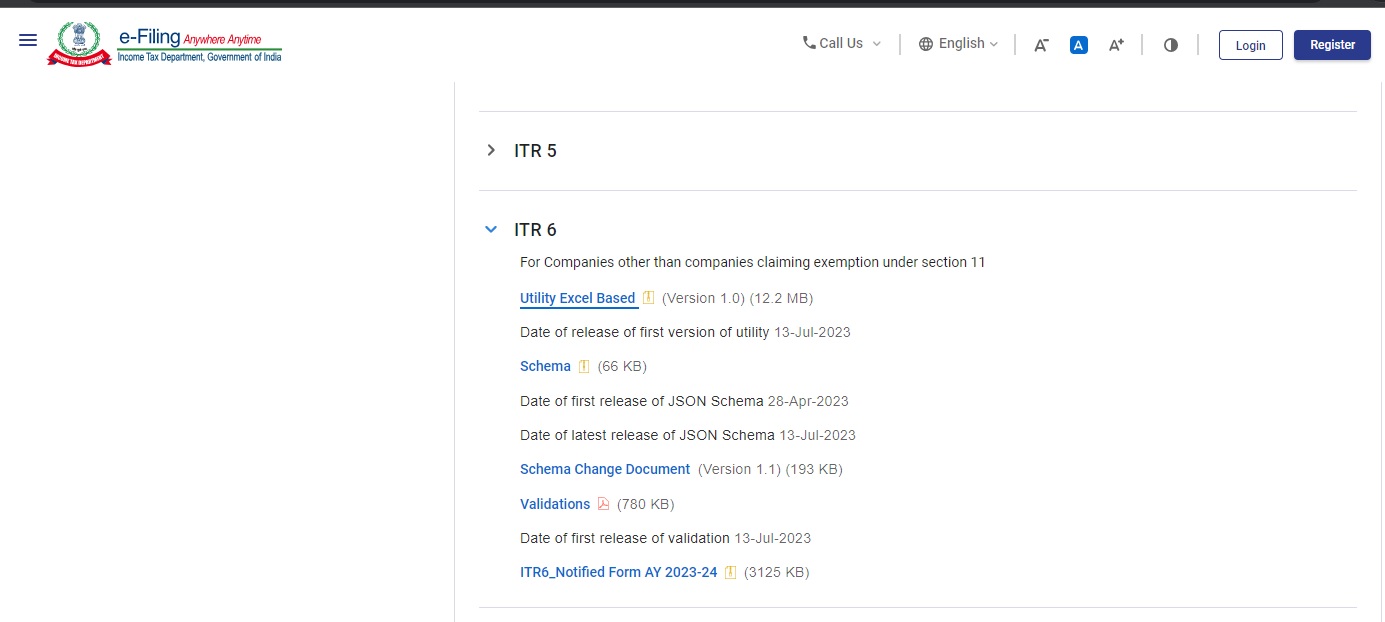Click the phone icon beside Call Us

point(808,43)
